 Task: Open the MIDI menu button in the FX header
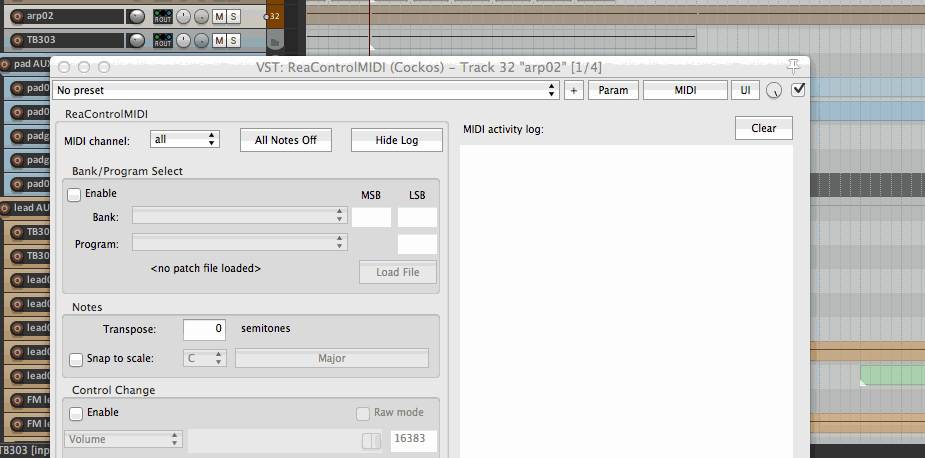685,90
